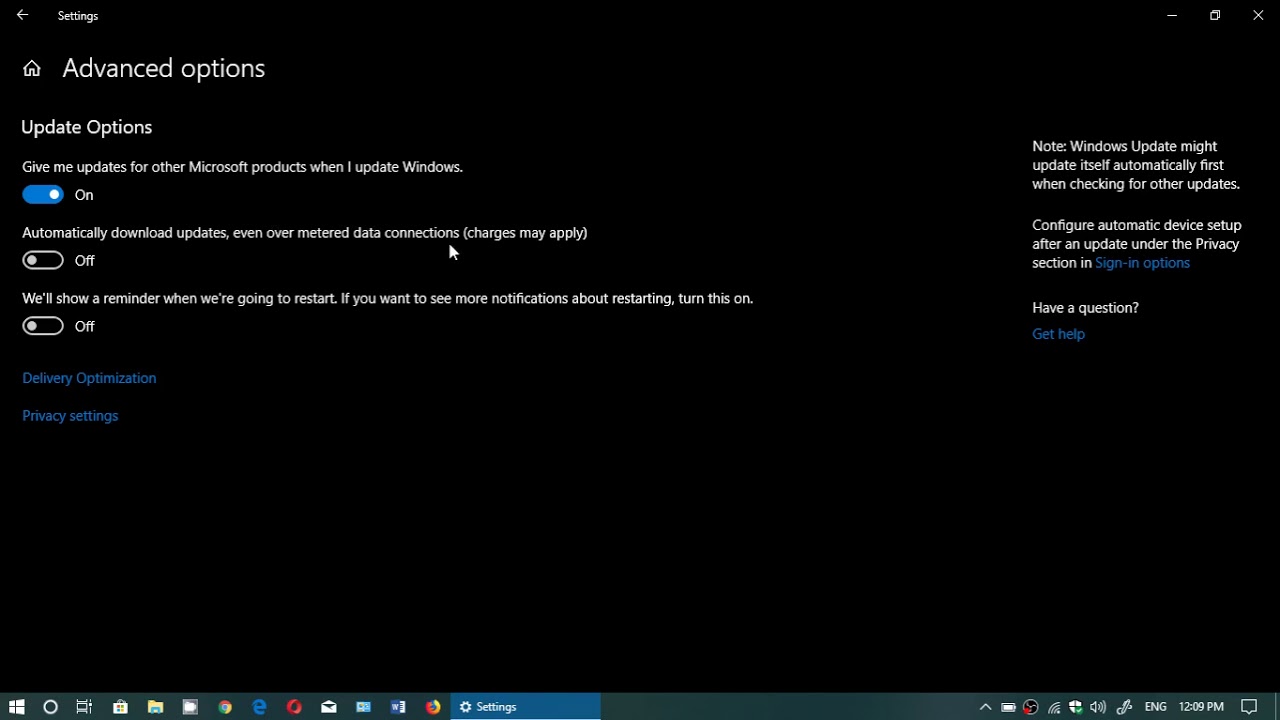1280x720 pixels.
Task: Open Windows Security shield tray icon
Action: [x=1076, y=707]
